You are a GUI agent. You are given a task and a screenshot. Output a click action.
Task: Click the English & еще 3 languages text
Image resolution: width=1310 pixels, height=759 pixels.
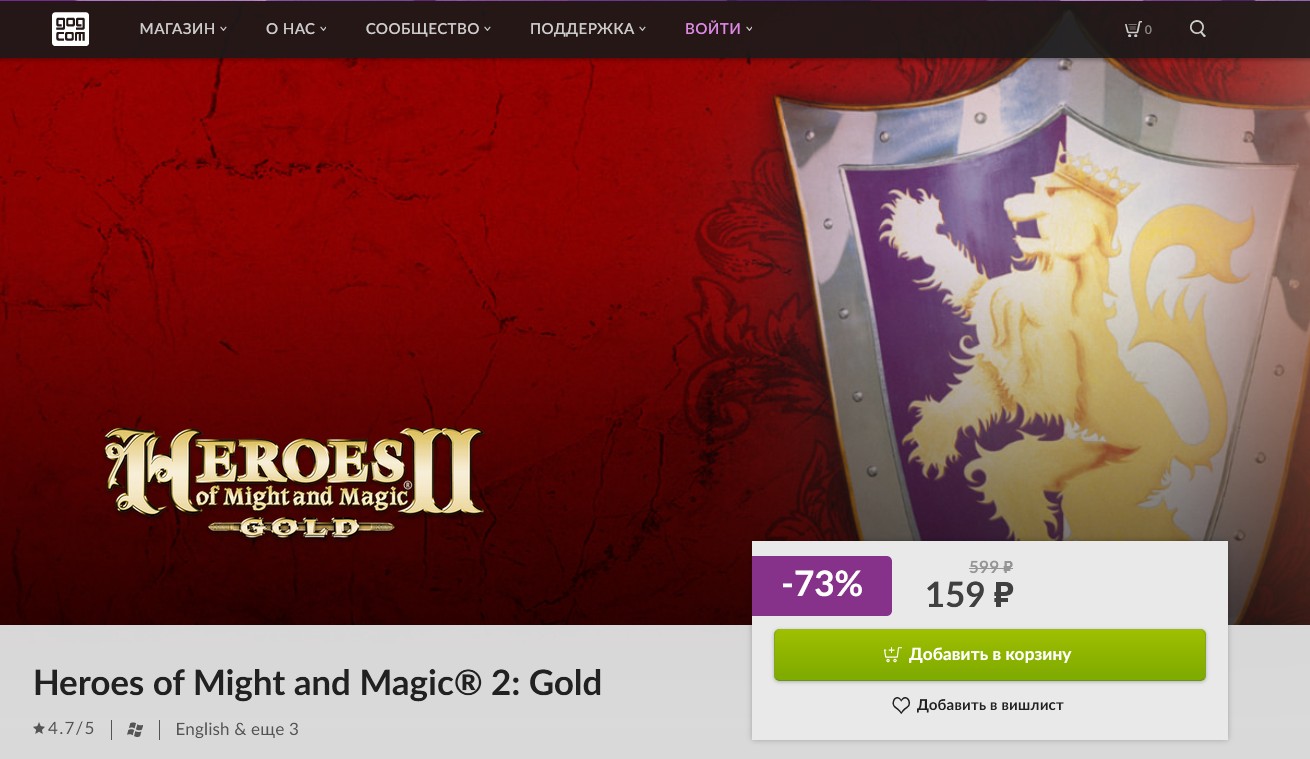click(237, 729)
